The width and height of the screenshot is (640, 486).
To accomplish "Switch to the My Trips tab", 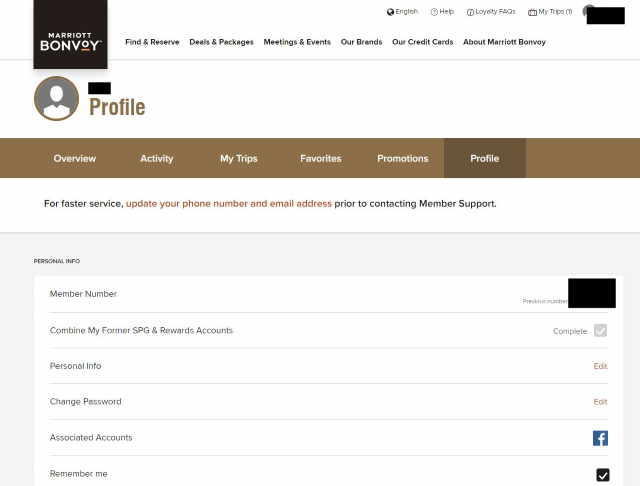I will [x=239, y=158].
